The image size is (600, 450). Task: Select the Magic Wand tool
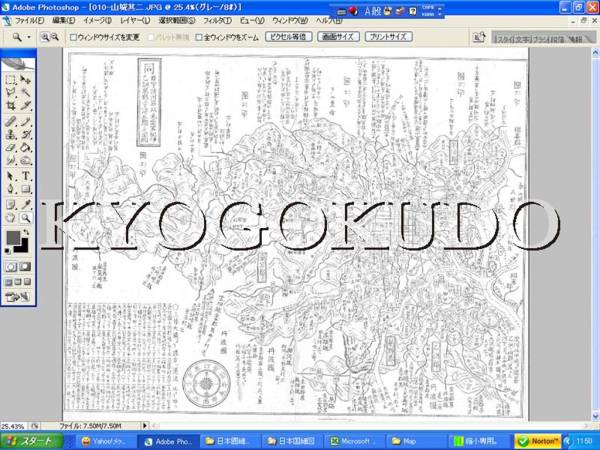point(26,92)
